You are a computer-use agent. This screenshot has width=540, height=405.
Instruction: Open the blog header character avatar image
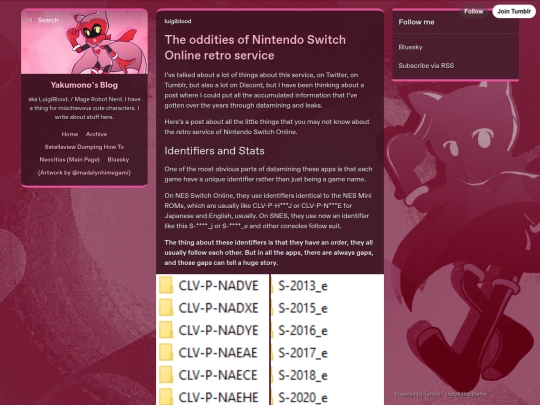[84, 42]
